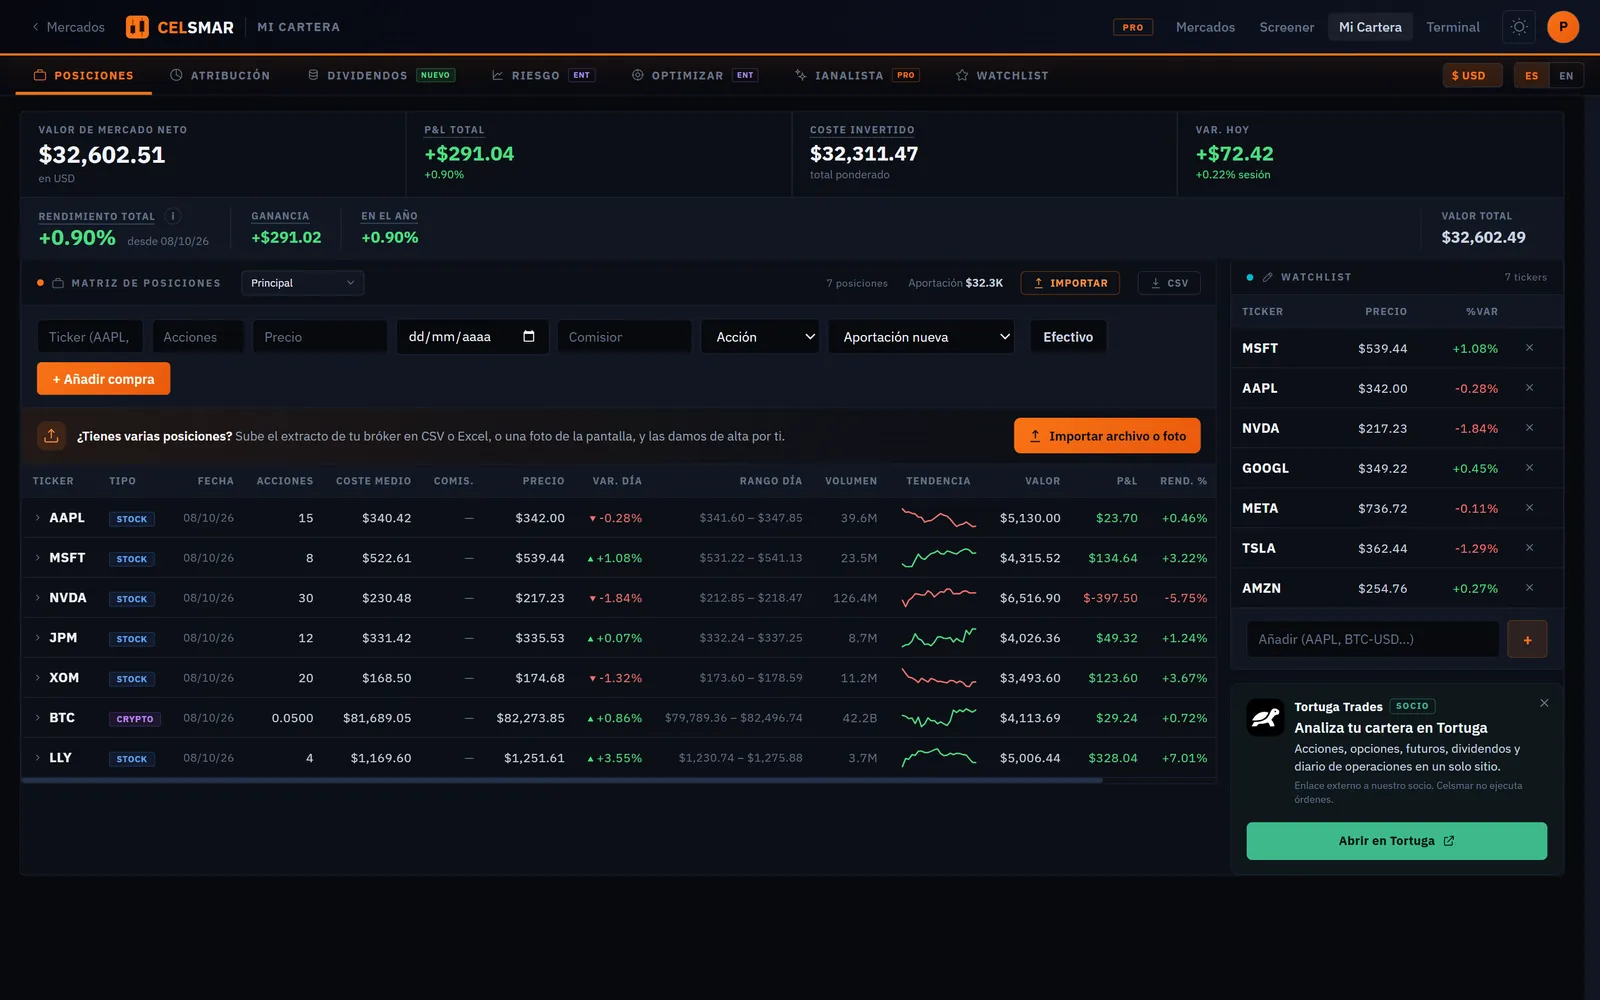The width and height of the screenshot is (1600, 1000).
Task: Open the Terminal navigation item
Action: pyautogui.click(x=1452, y=27)
